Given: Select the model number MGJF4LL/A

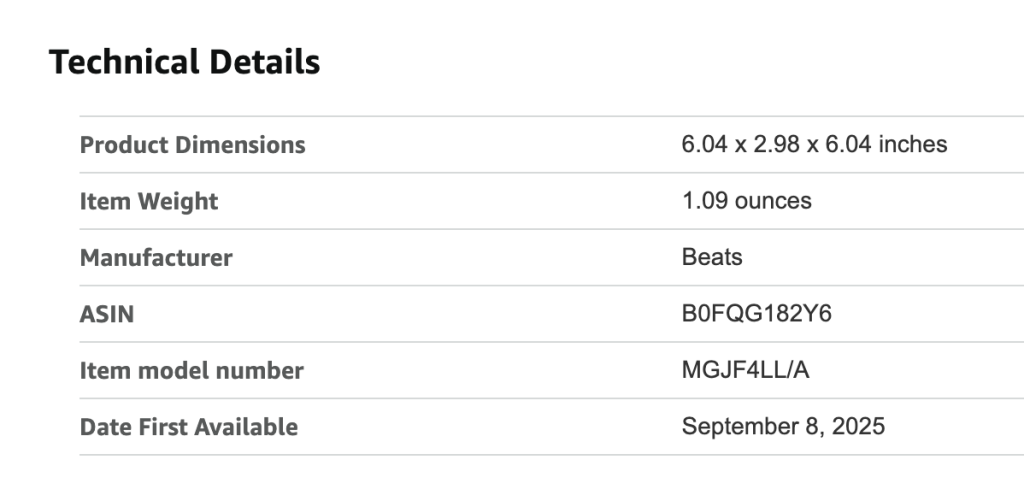Looking at the screenshot, I should click(745, 370).
